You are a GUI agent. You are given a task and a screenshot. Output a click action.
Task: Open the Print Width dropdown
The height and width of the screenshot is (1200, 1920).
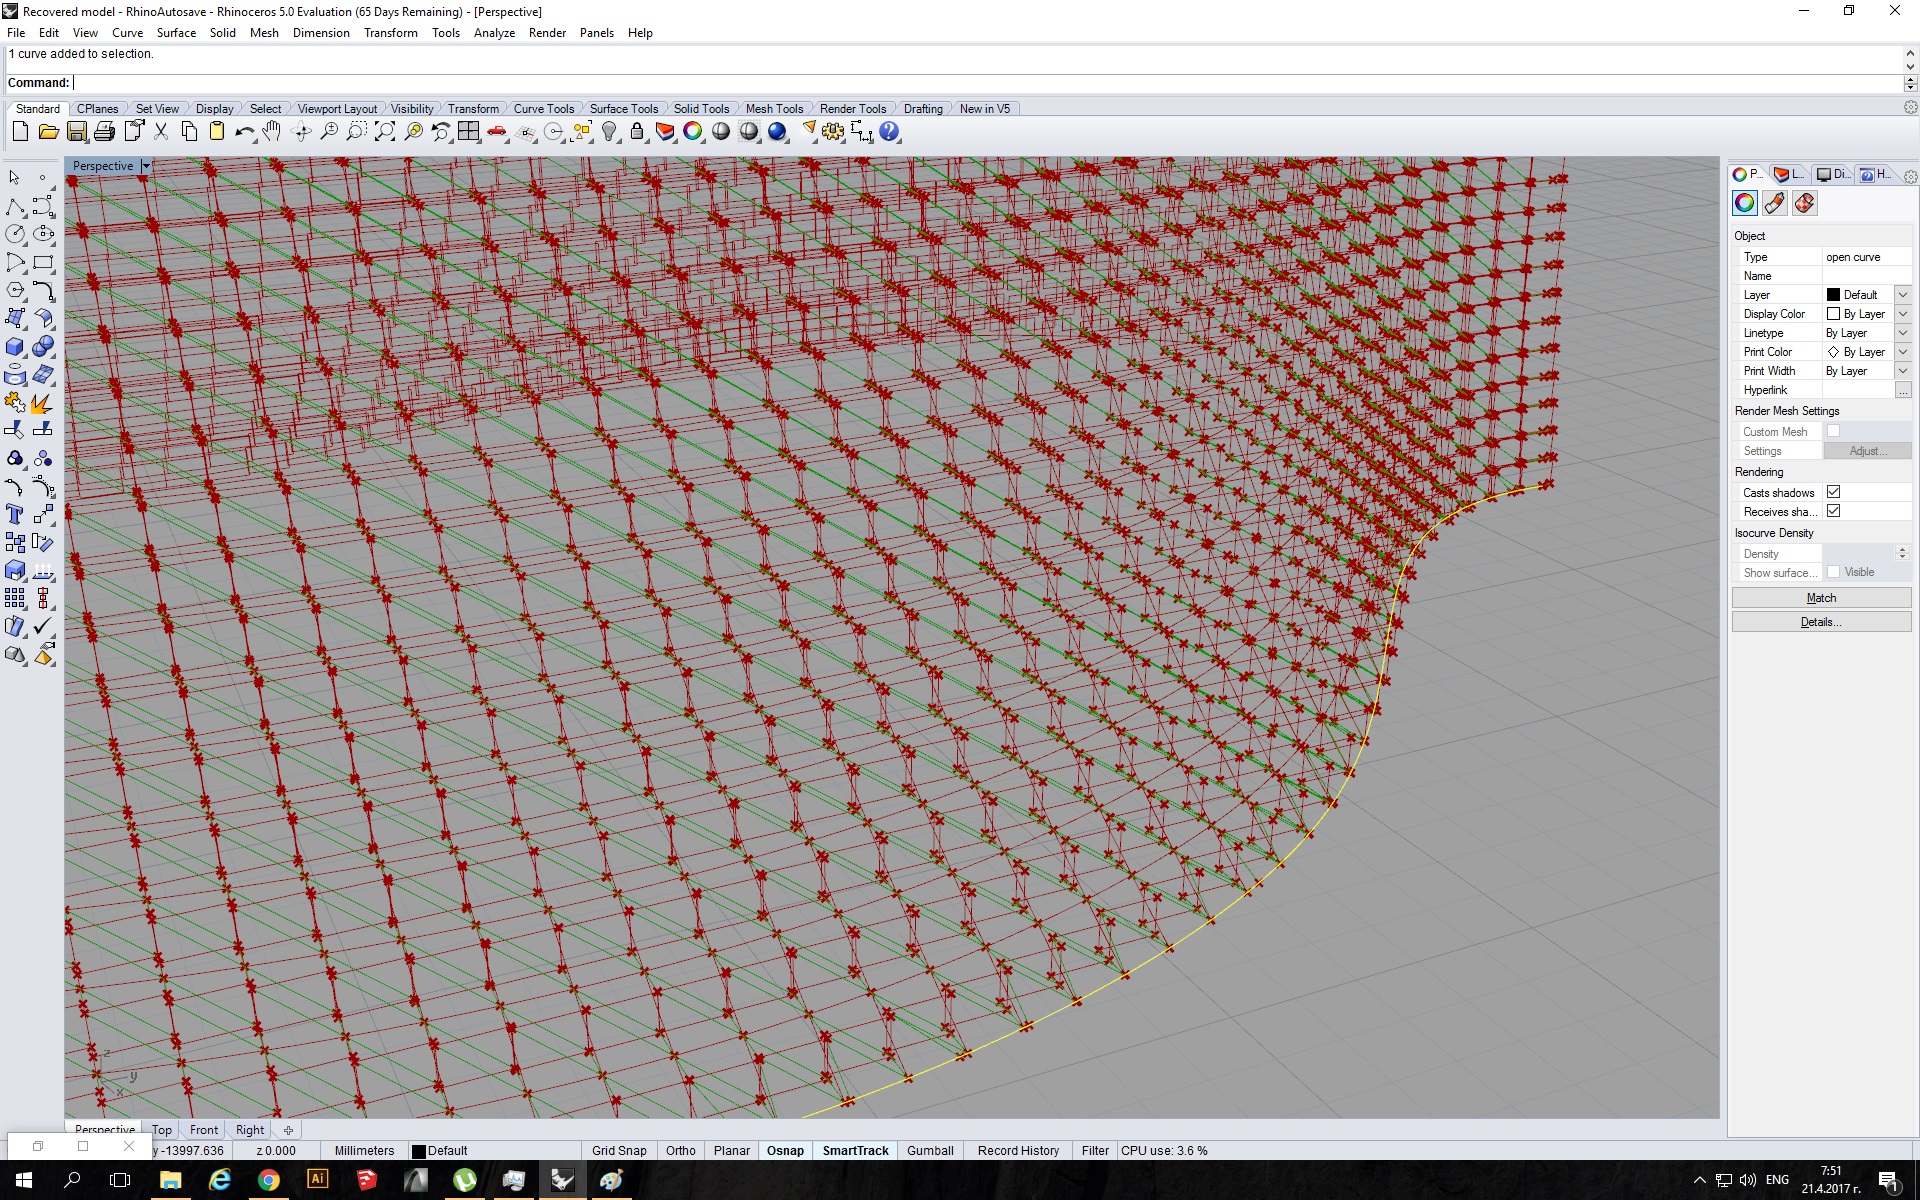(1903, 371)
